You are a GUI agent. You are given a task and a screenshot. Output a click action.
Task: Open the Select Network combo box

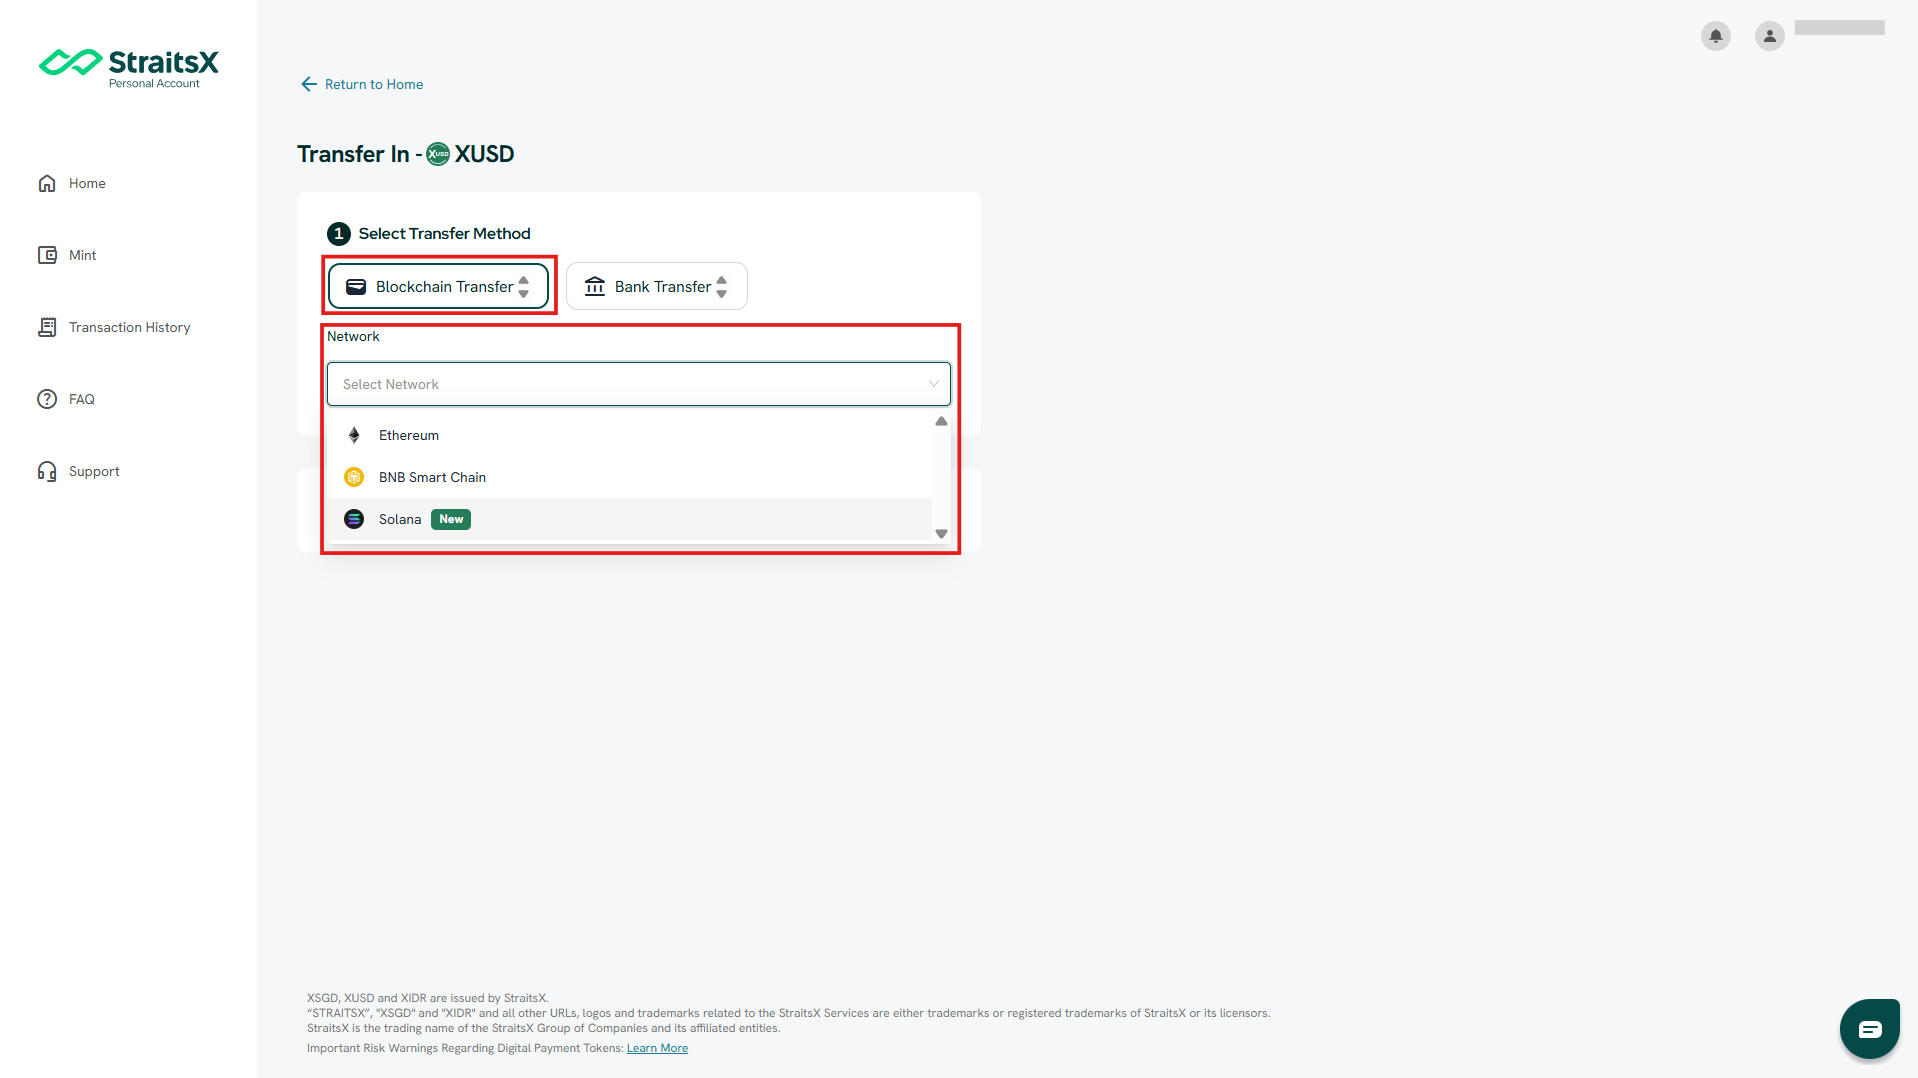638,384
